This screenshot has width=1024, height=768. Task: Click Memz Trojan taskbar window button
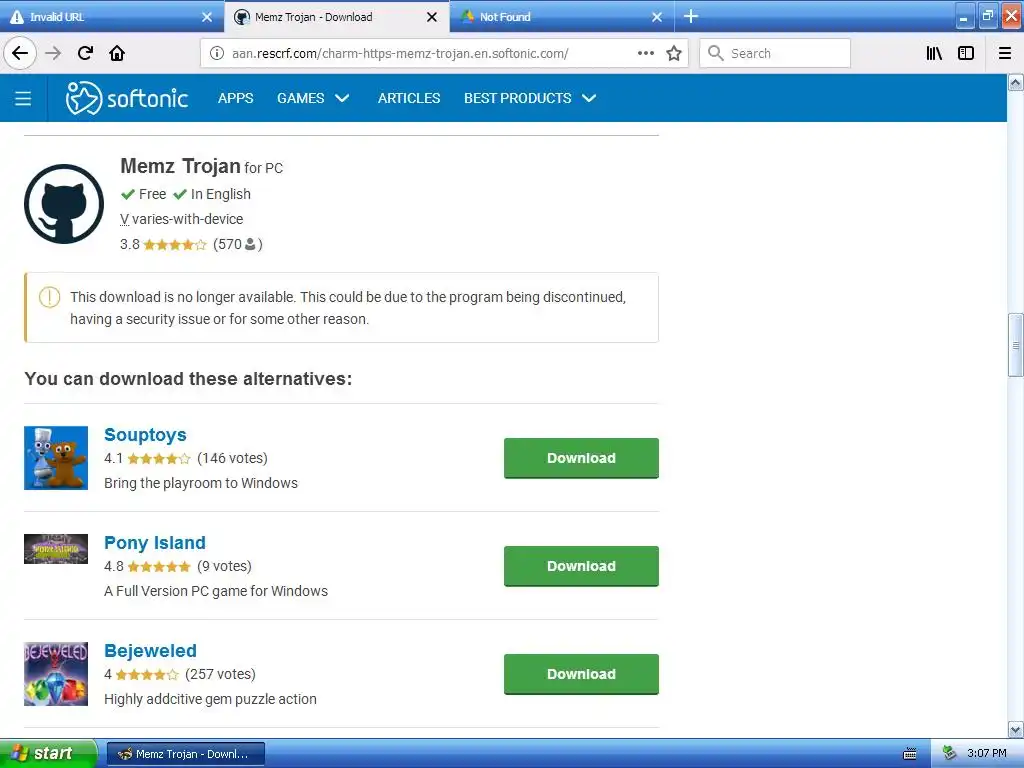point(185,754)
